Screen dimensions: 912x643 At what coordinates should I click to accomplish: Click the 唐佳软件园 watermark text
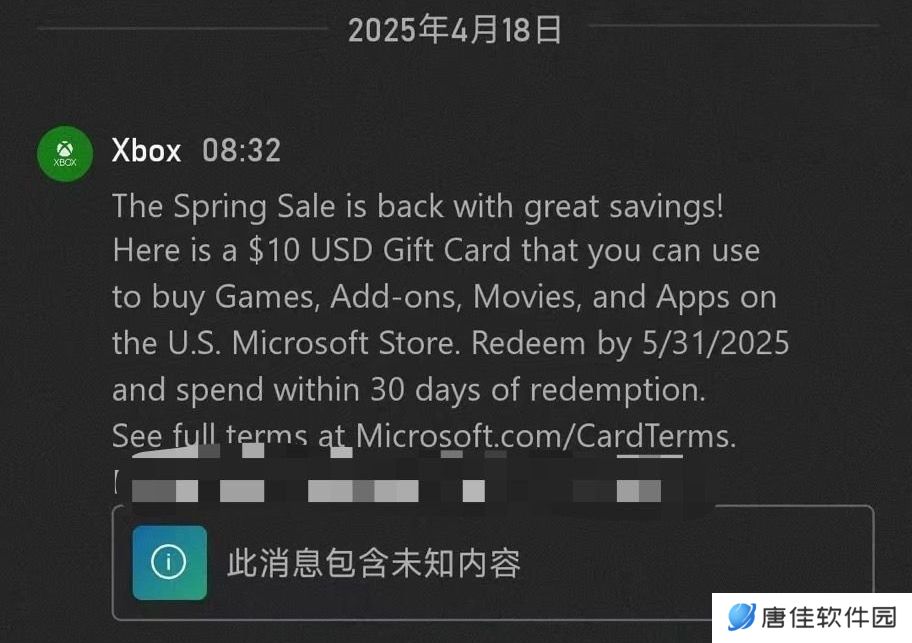point(828,617)
